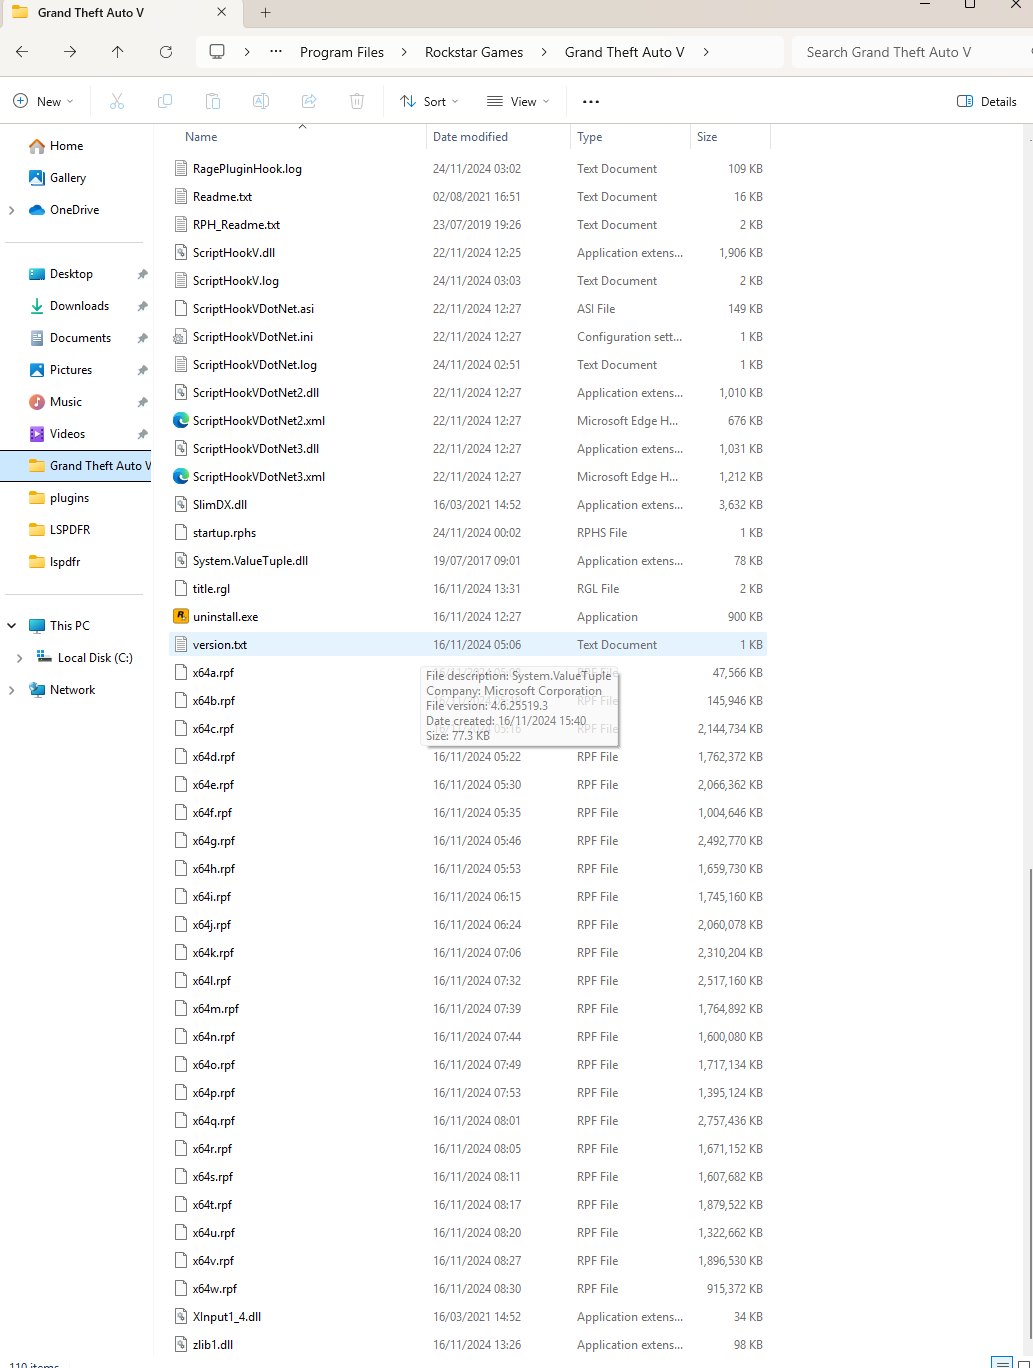This screenshot has height=1368, width=1033.
Task: Select the RagePluginHook.log file
Action: tap(468, 169)
